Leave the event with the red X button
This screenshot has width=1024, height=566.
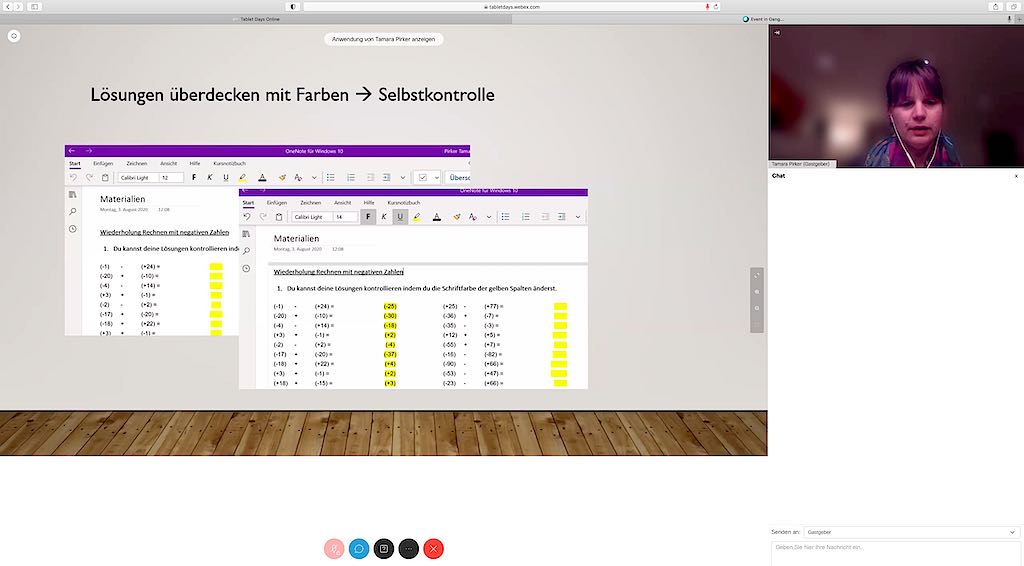coord(433,548)
